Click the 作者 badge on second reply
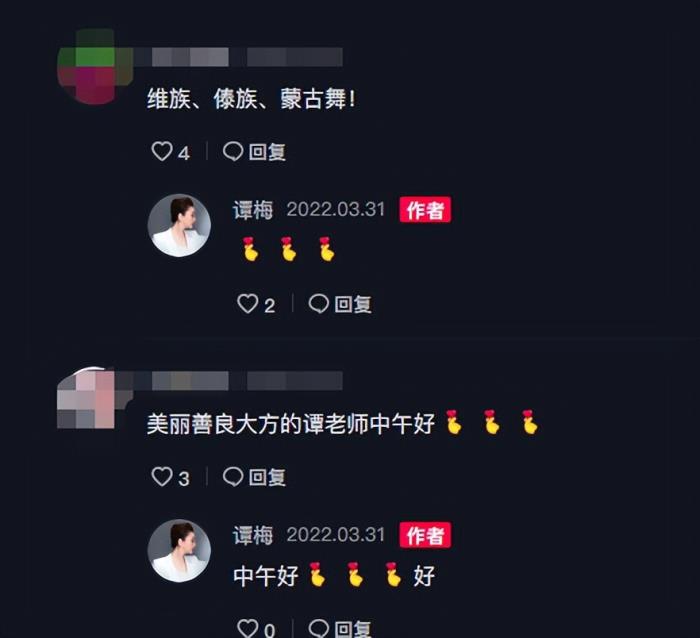This screenshot has width=700, height=638. (x=425, y=534)
